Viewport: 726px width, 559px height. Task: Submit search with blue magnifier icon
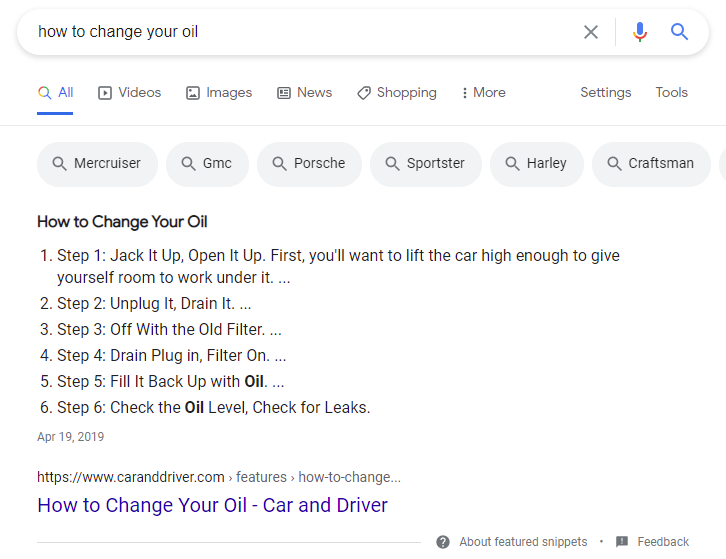tap(680, 32)
